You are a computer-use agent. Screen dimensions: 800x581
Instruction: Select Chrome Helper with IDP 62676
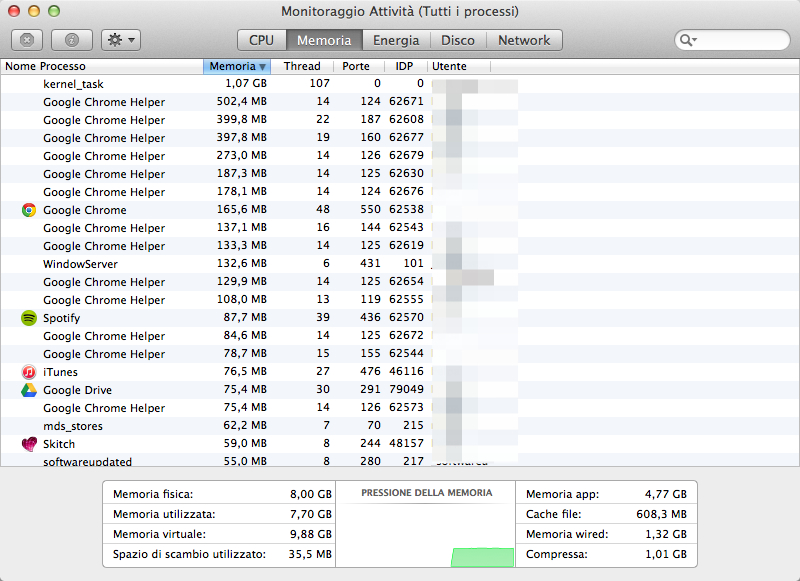tap(400, 192)
